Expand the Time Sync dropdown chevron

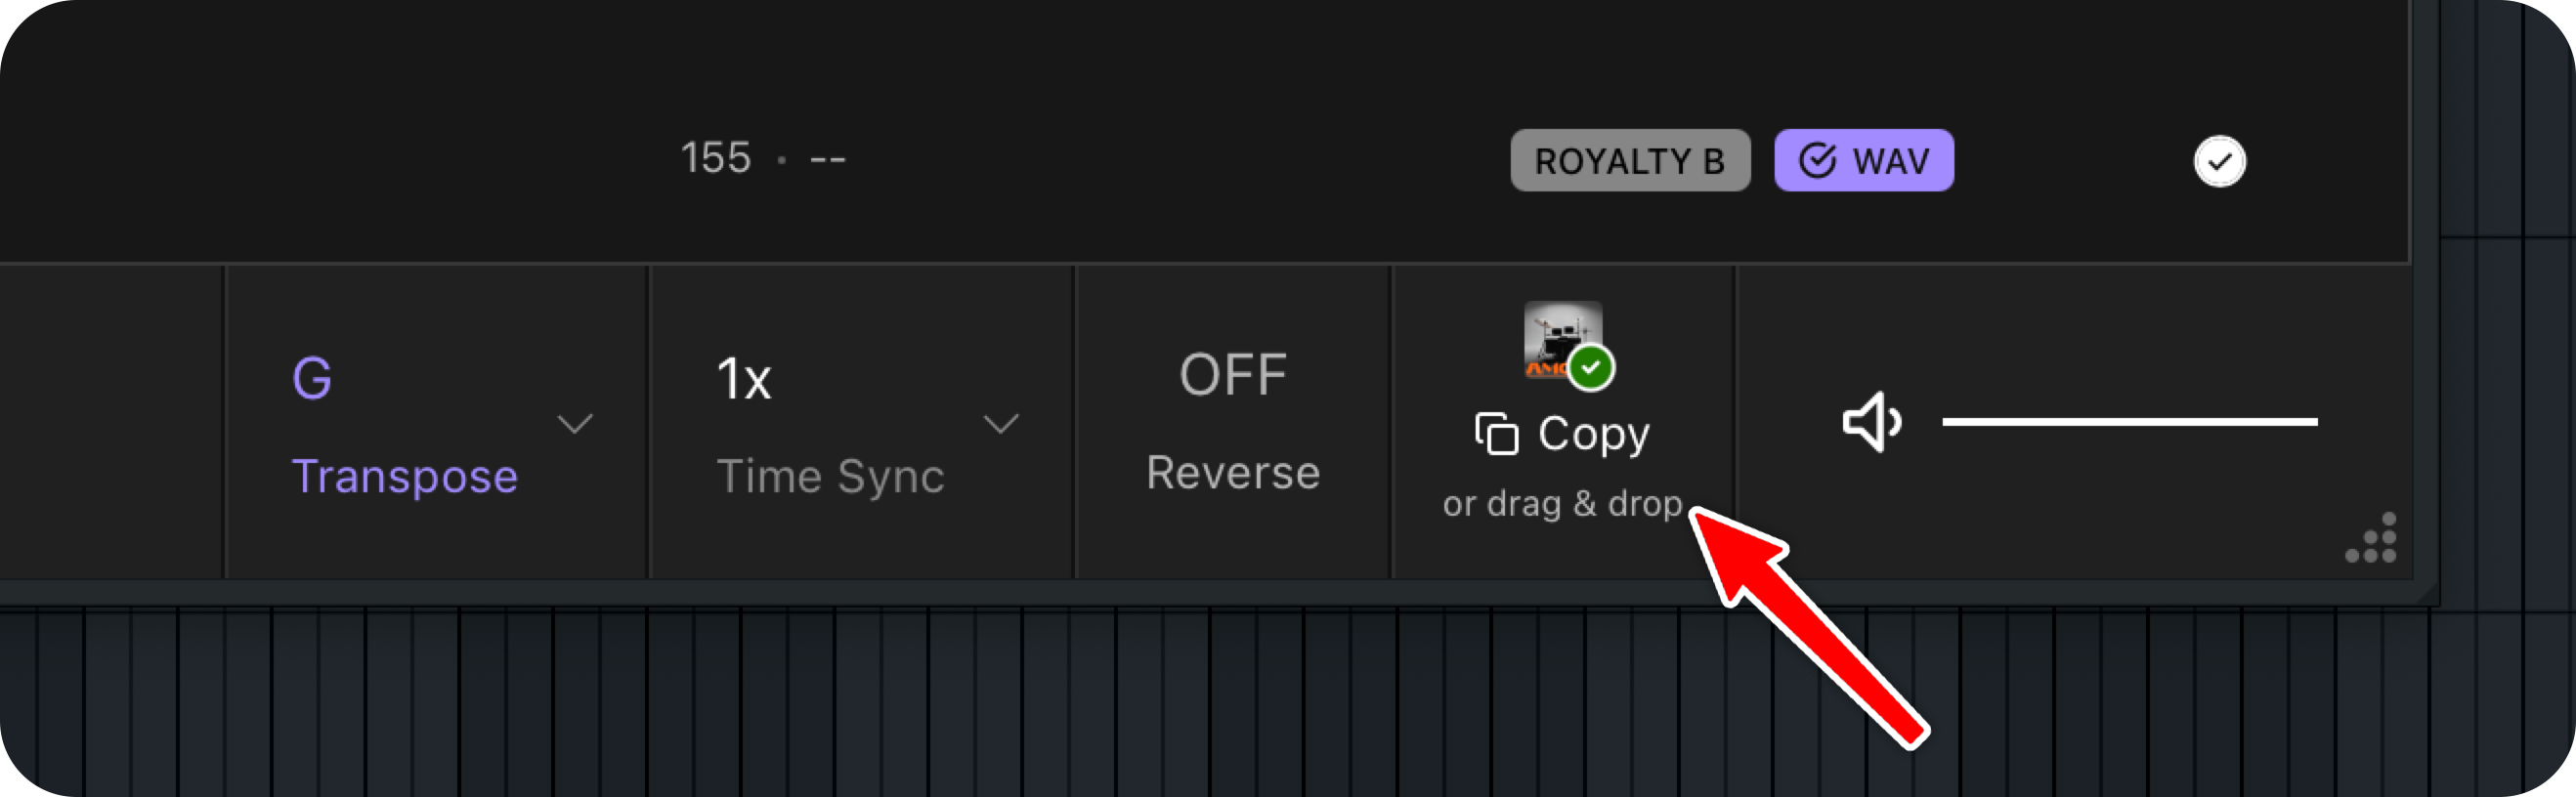(x=1001, y=424)
